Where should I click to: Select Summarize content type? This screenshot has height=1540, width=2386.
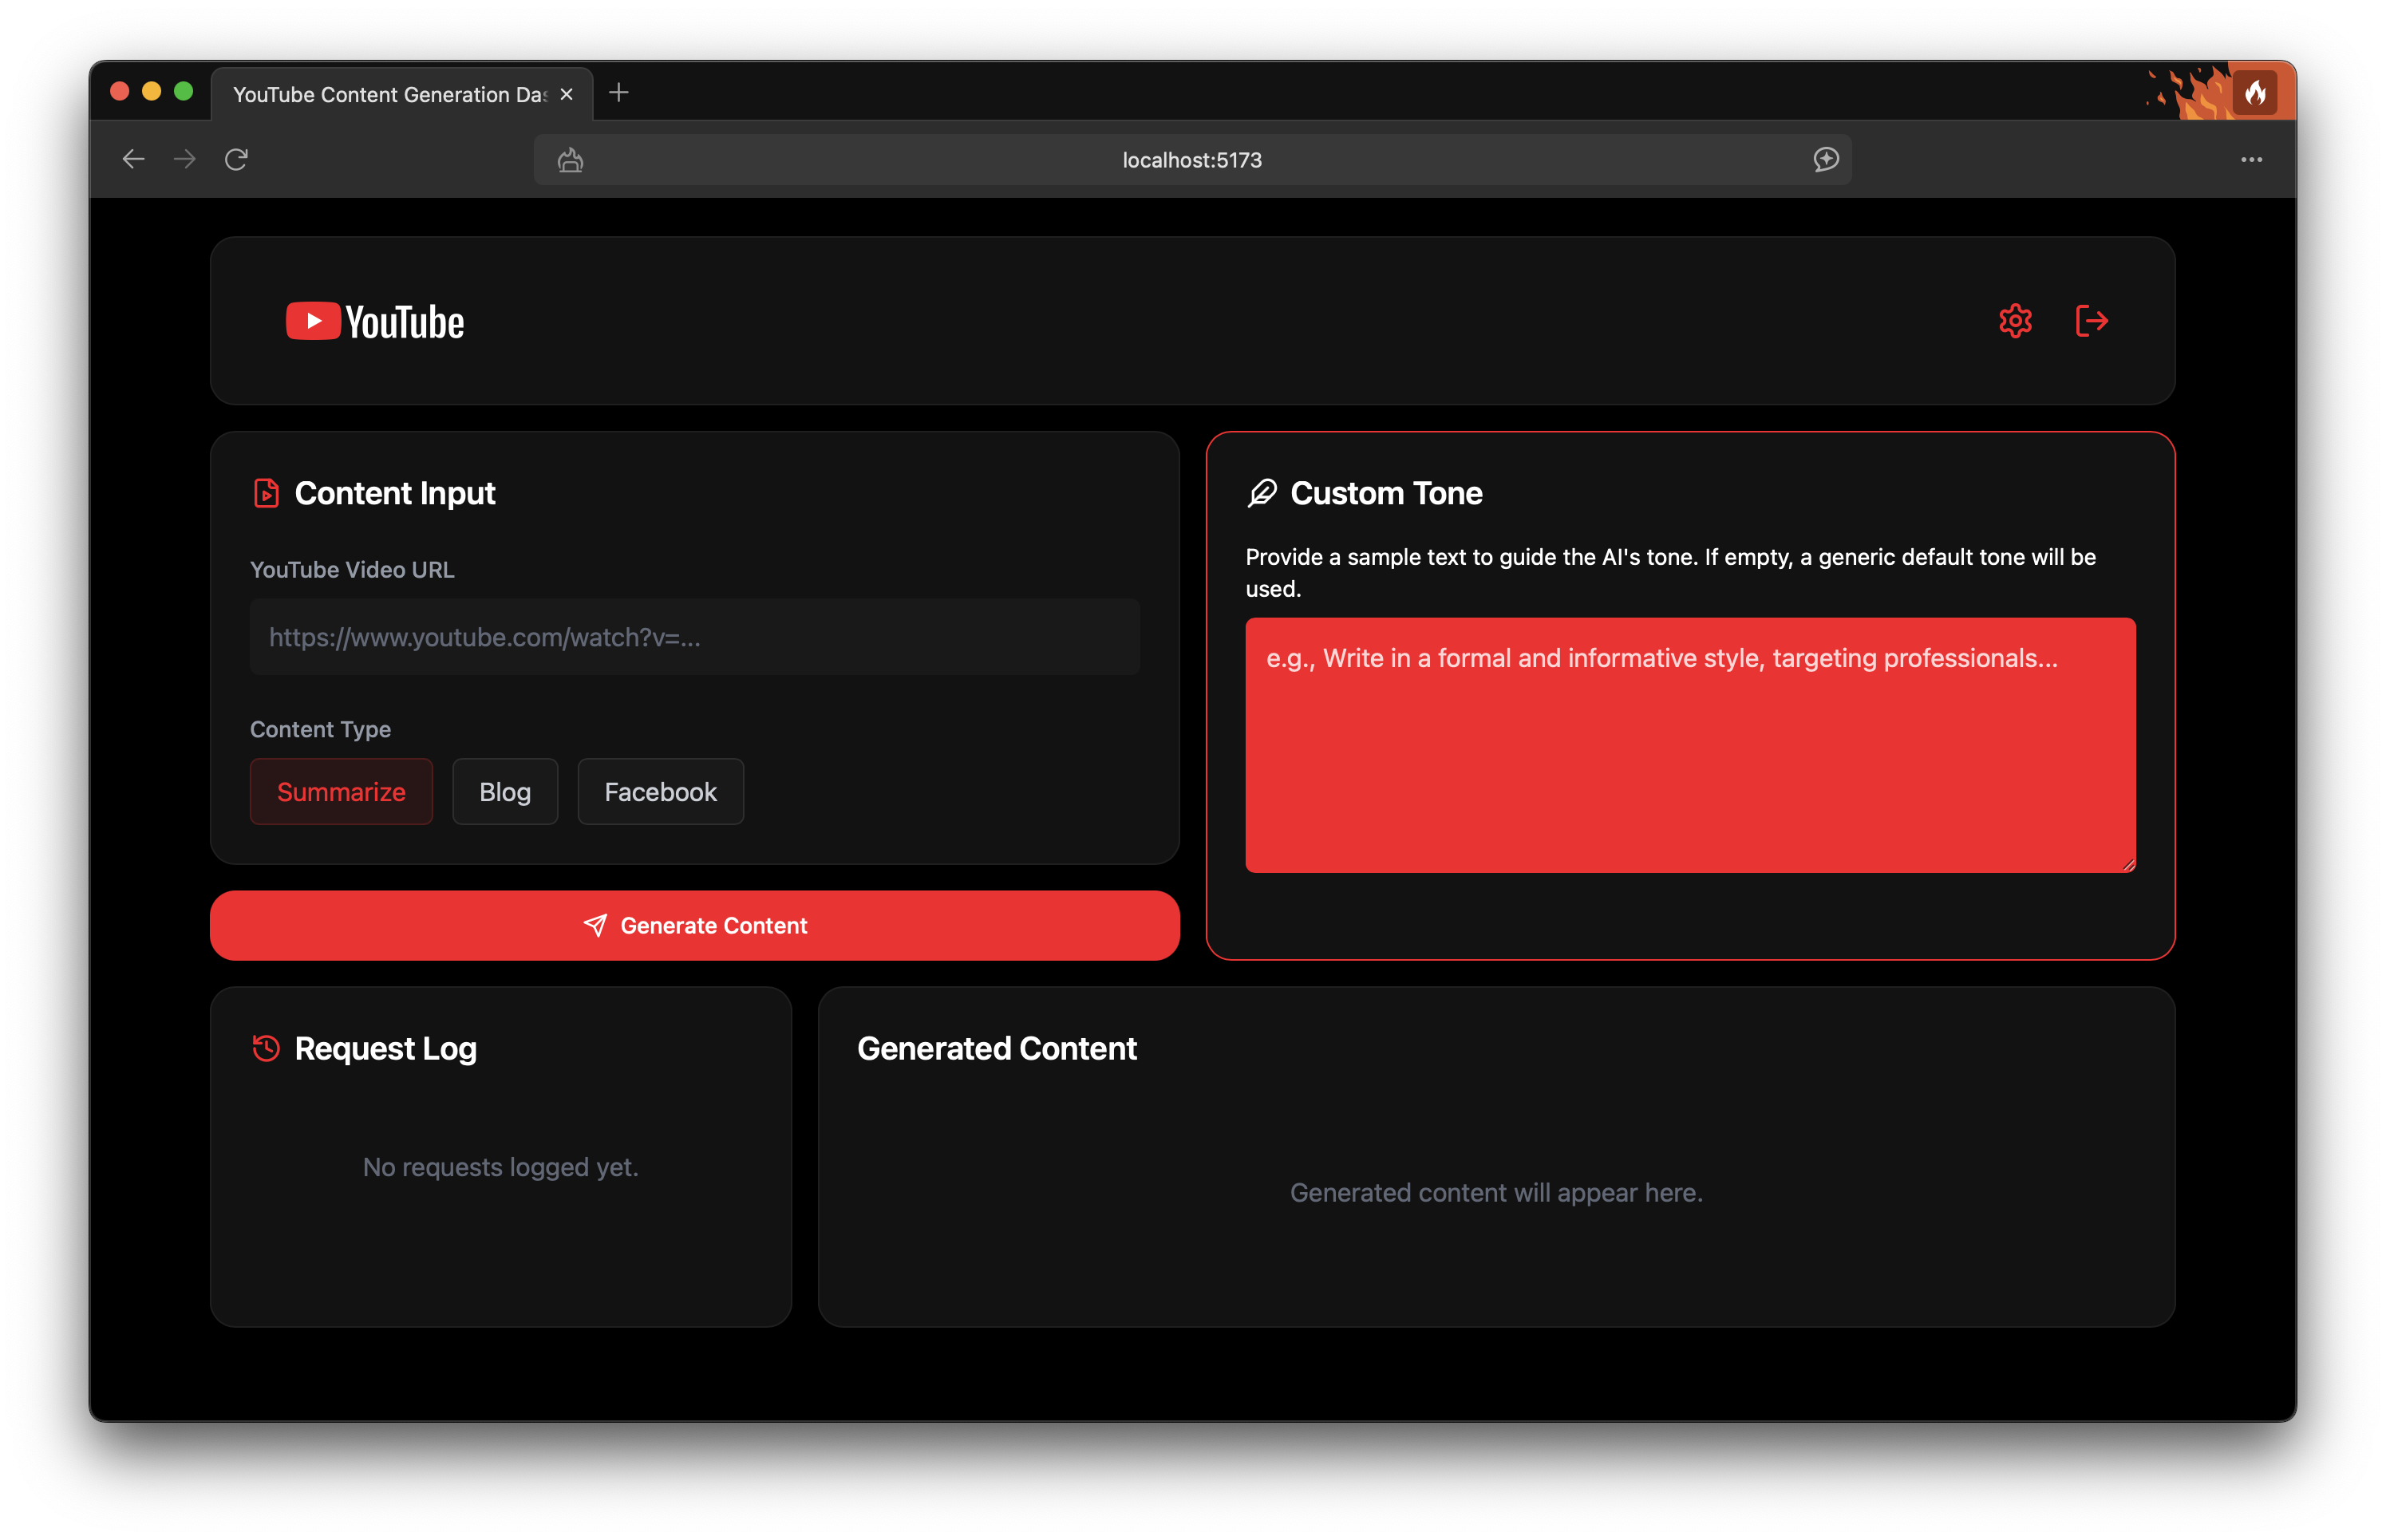[341, 791]
